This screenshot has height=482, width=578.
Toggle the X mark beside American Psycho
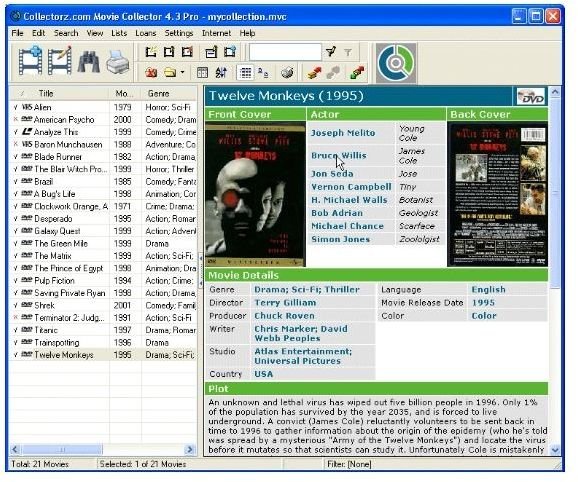[x=15, y=119]
